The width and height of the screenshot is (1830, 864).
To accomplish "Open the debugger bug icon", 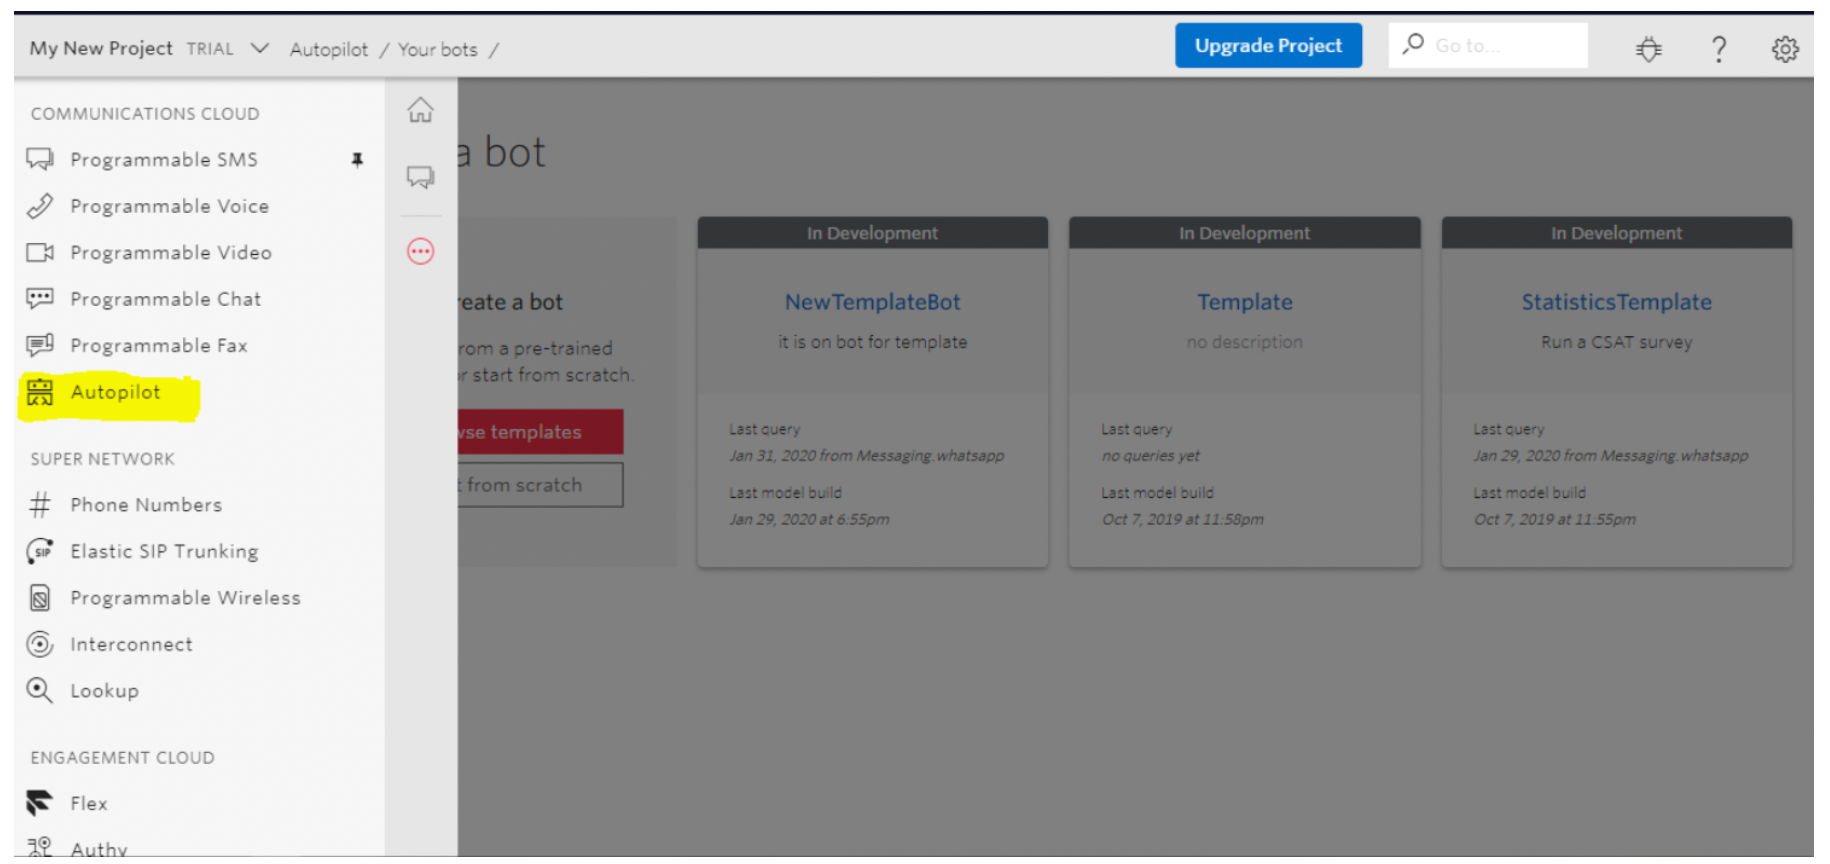I will click(1649, 48).
